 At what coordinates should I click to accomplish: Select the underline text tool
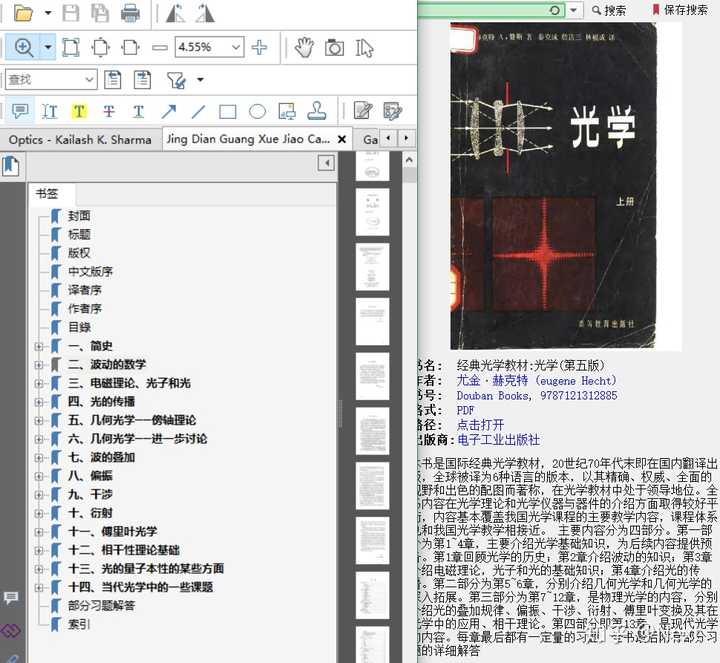point(138,111)
